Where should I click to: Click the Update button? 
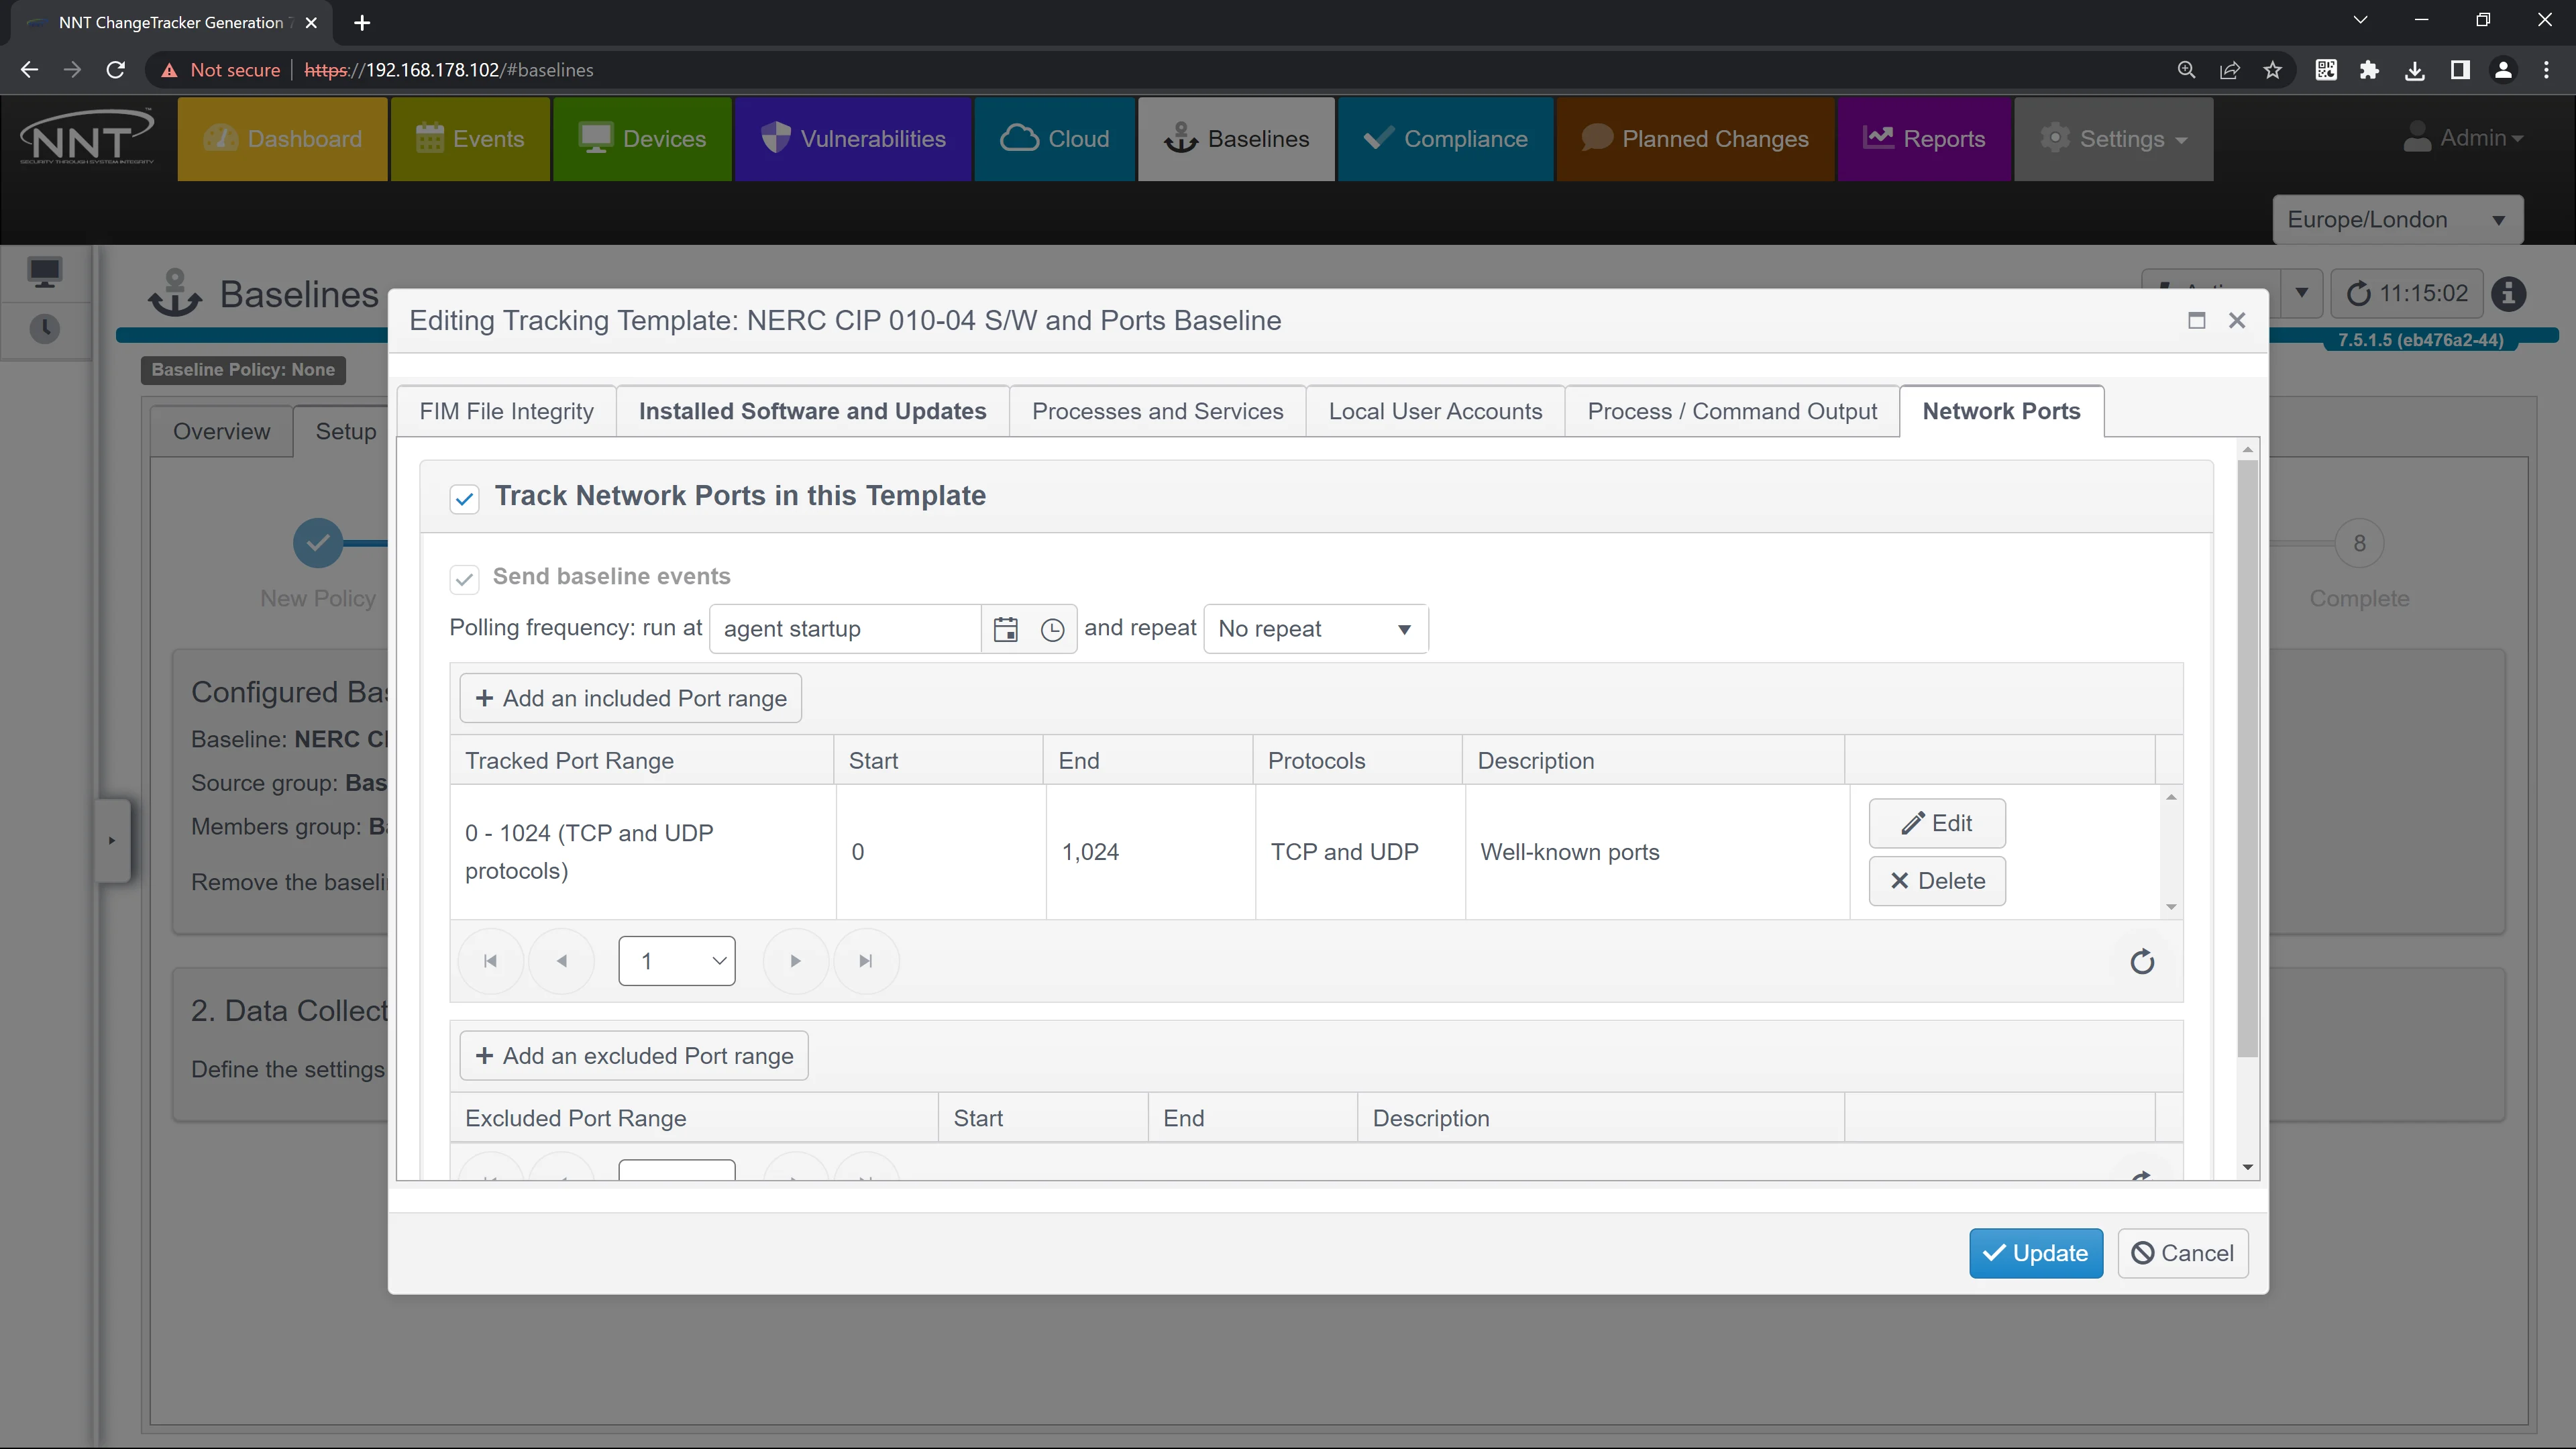(2036, 1253)
